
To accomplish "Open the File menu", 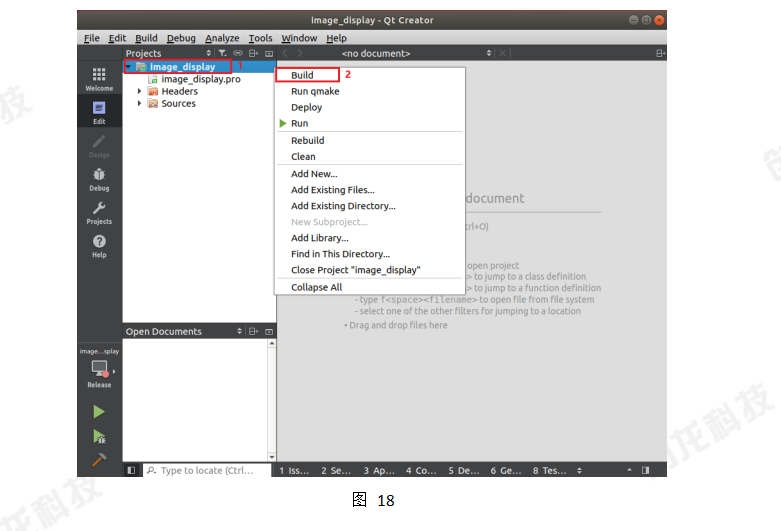I will pyautogui.click(x=92, y=38).
